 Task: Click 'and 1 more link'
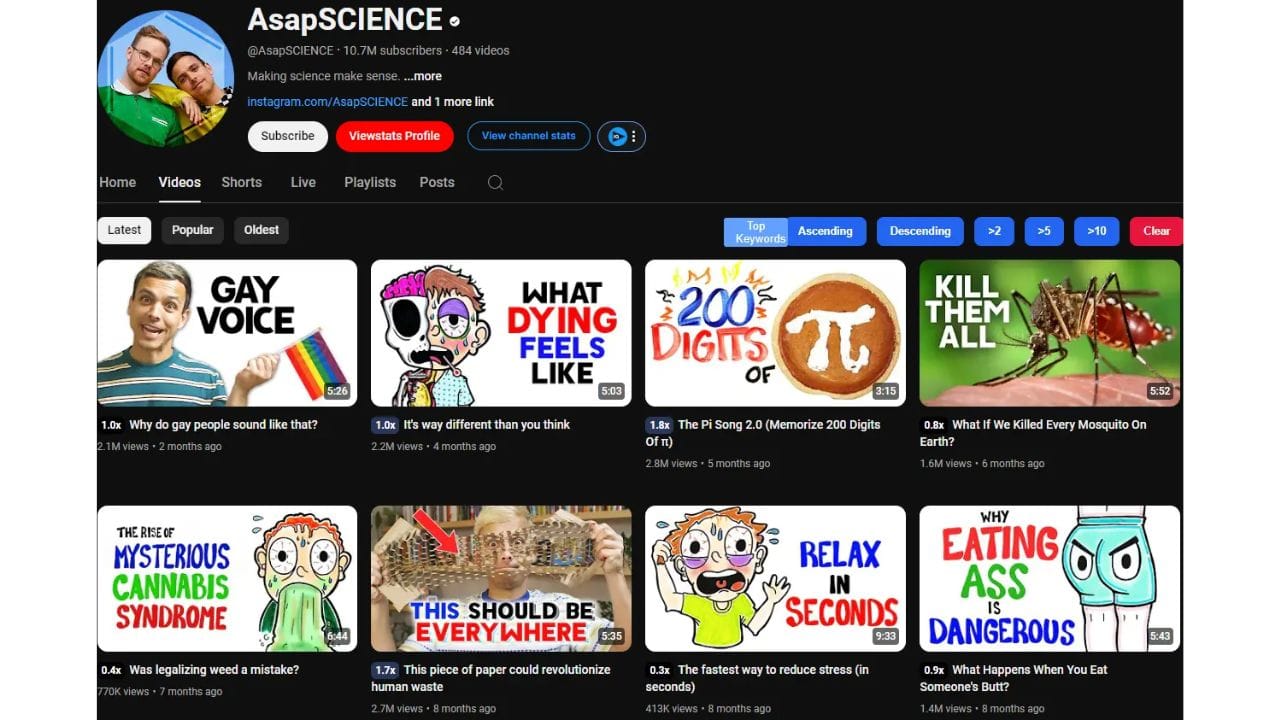(x=453, y=102)
